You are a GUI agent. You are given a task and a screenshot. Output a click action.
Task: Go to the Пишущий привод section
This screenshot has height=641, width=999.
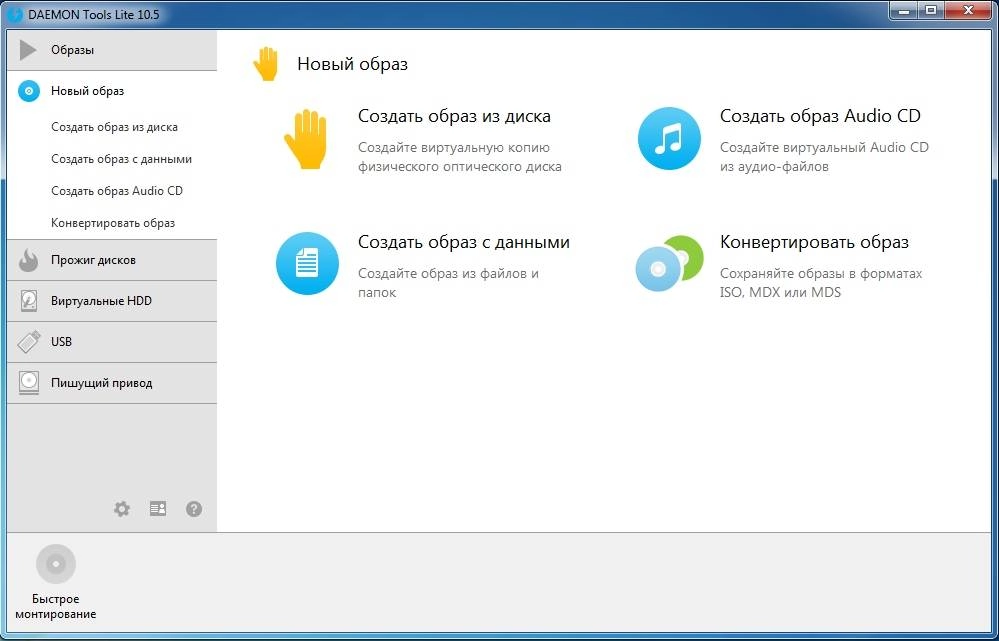[111, 383]
